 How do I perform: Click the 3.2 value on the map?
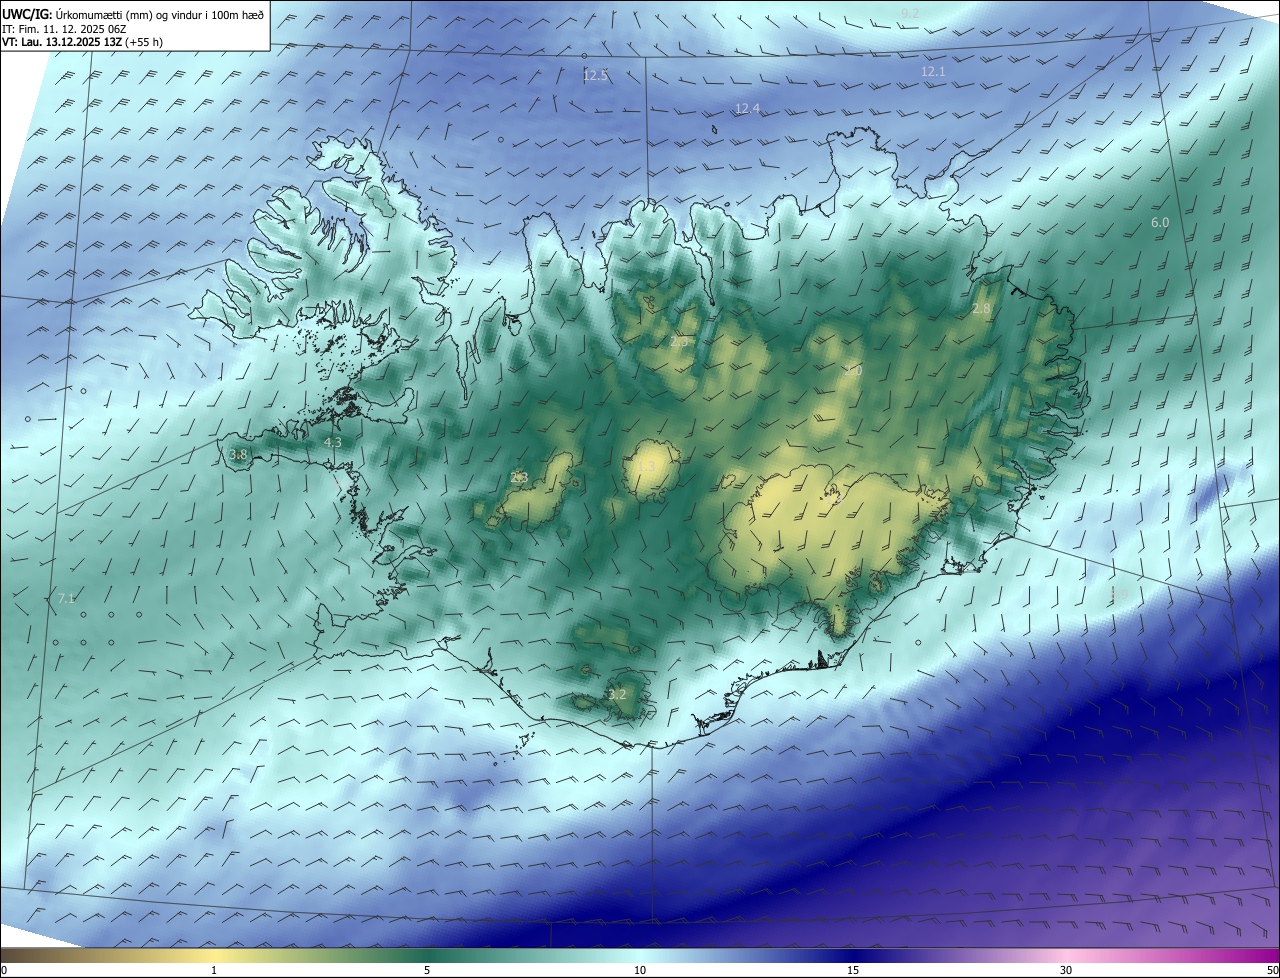pyautogui.click(x=617, y=694)
